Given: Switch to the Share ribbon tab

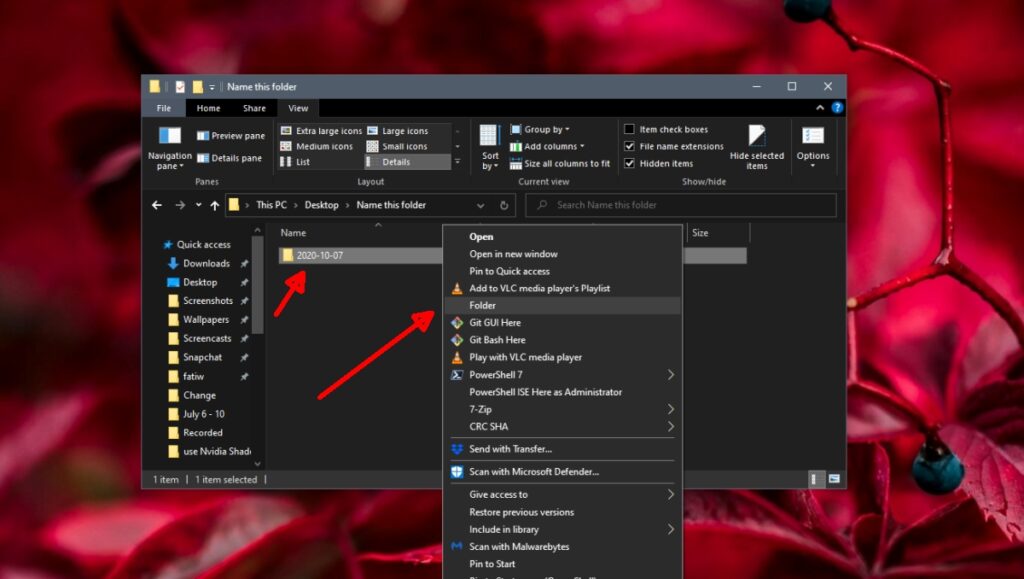Looking at the screenshot, I should [253, 107].
